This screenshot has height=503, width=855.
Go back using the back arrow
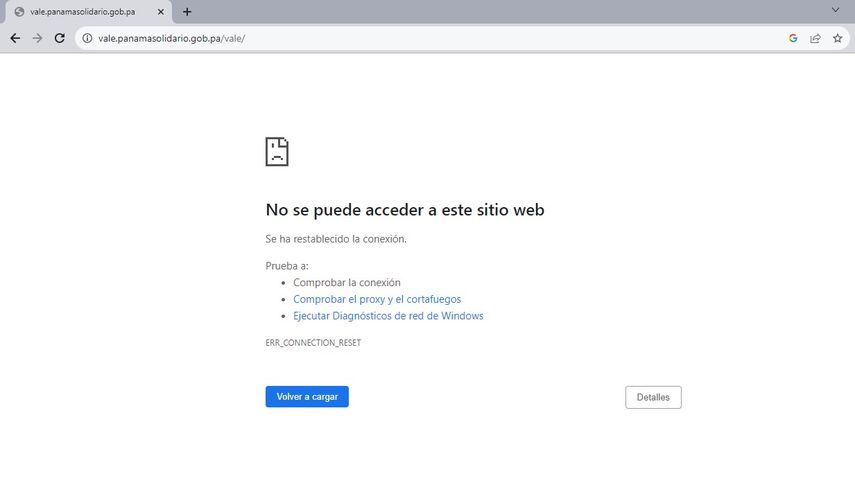(15, 38)
